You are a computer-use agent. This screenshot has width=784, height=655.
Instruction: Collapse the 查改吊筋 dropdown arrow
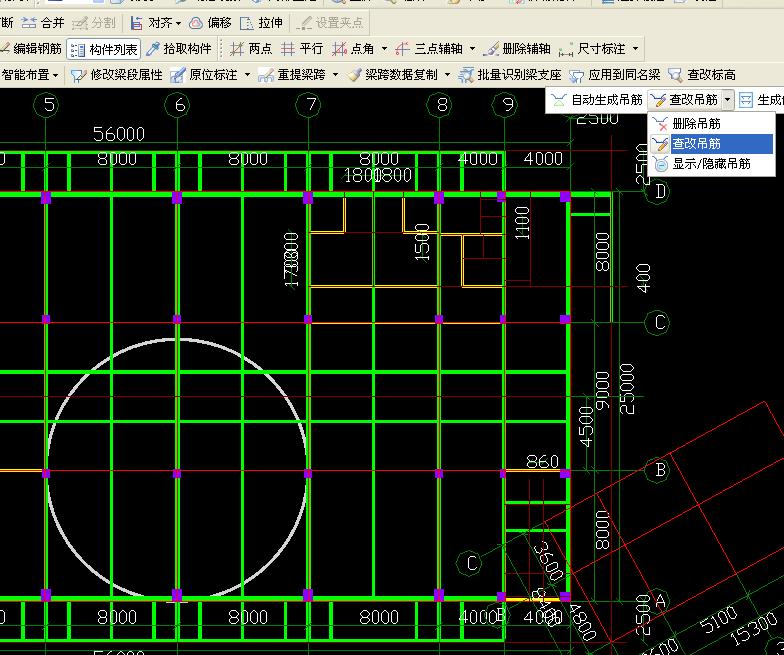728,100
